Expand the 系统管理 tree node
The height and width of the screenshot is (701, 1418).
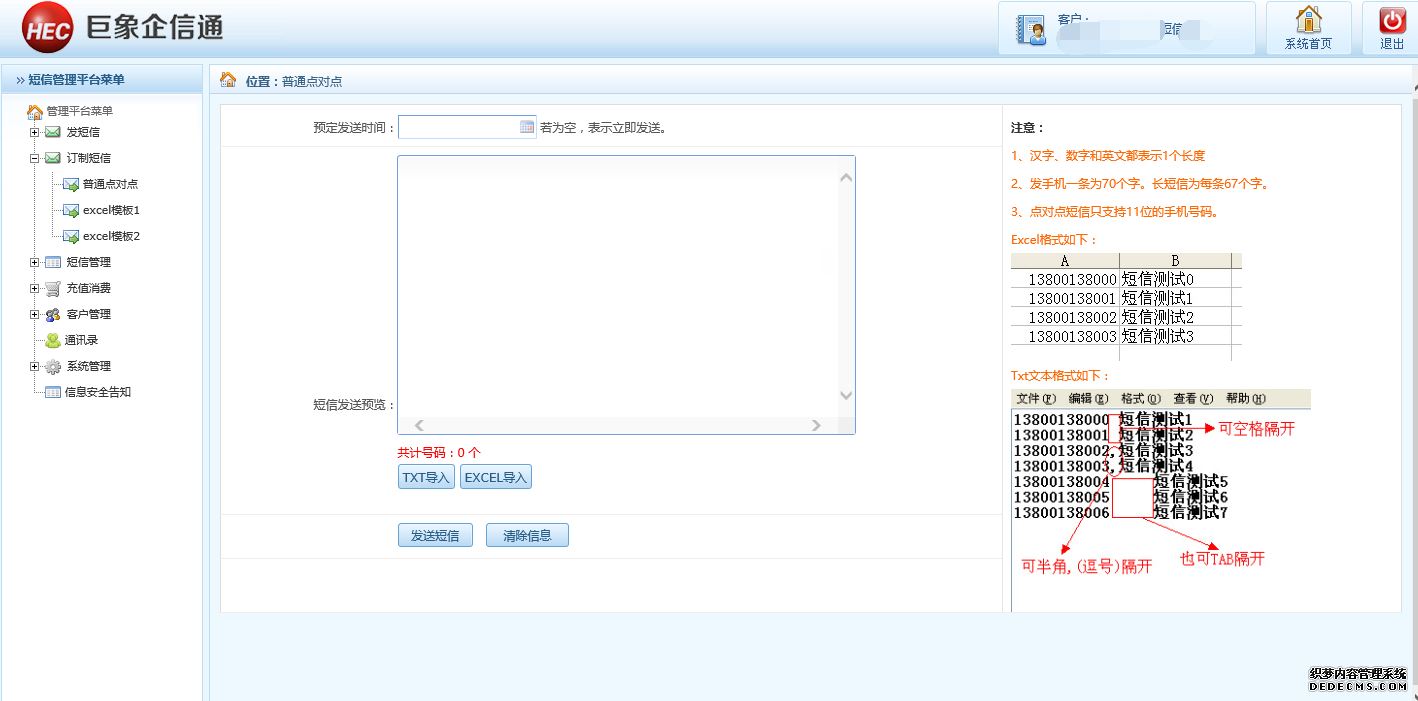pos(35,366)
